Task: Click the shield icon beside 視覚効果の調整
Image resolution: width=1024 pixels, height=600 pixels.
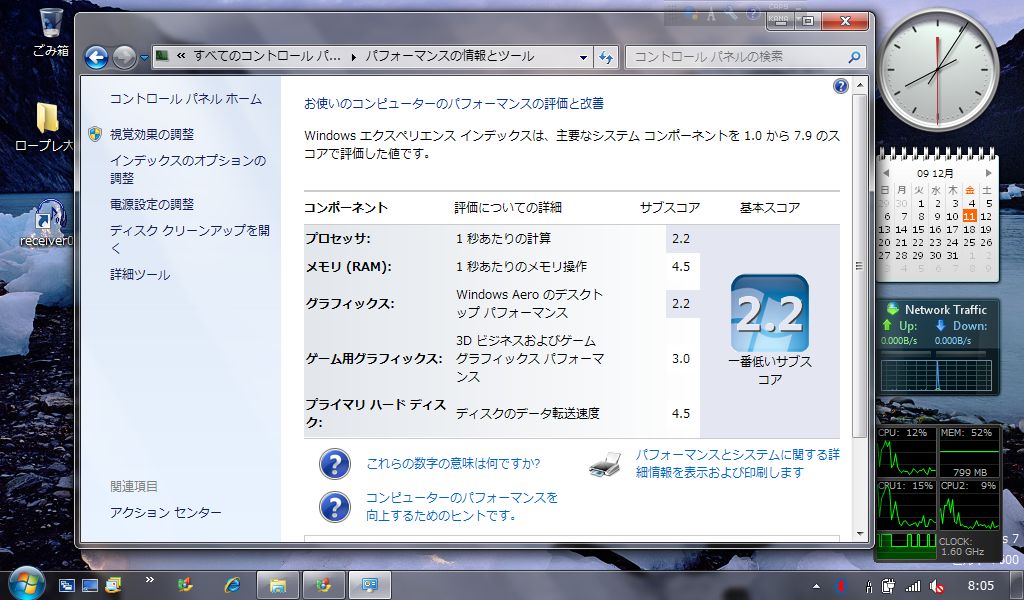Action: [95, 134]
